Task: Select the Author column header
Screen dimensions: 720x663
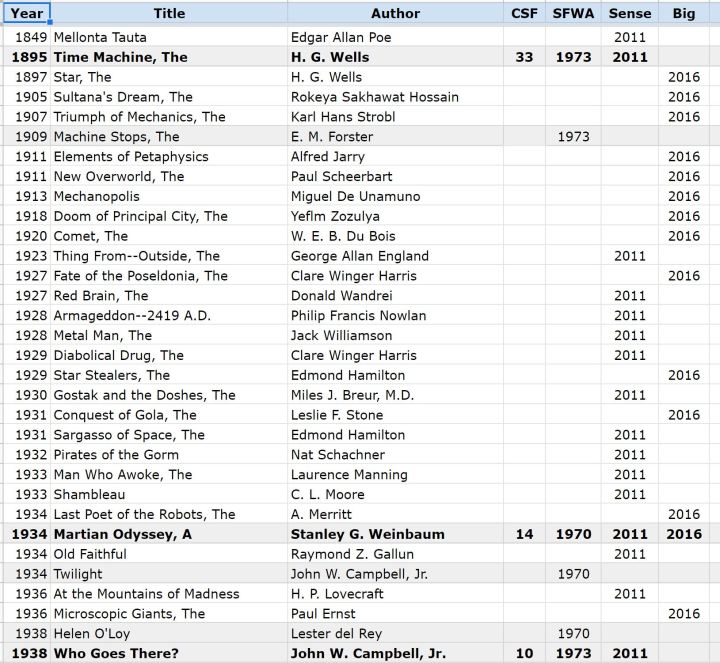Action: [395, 14]
